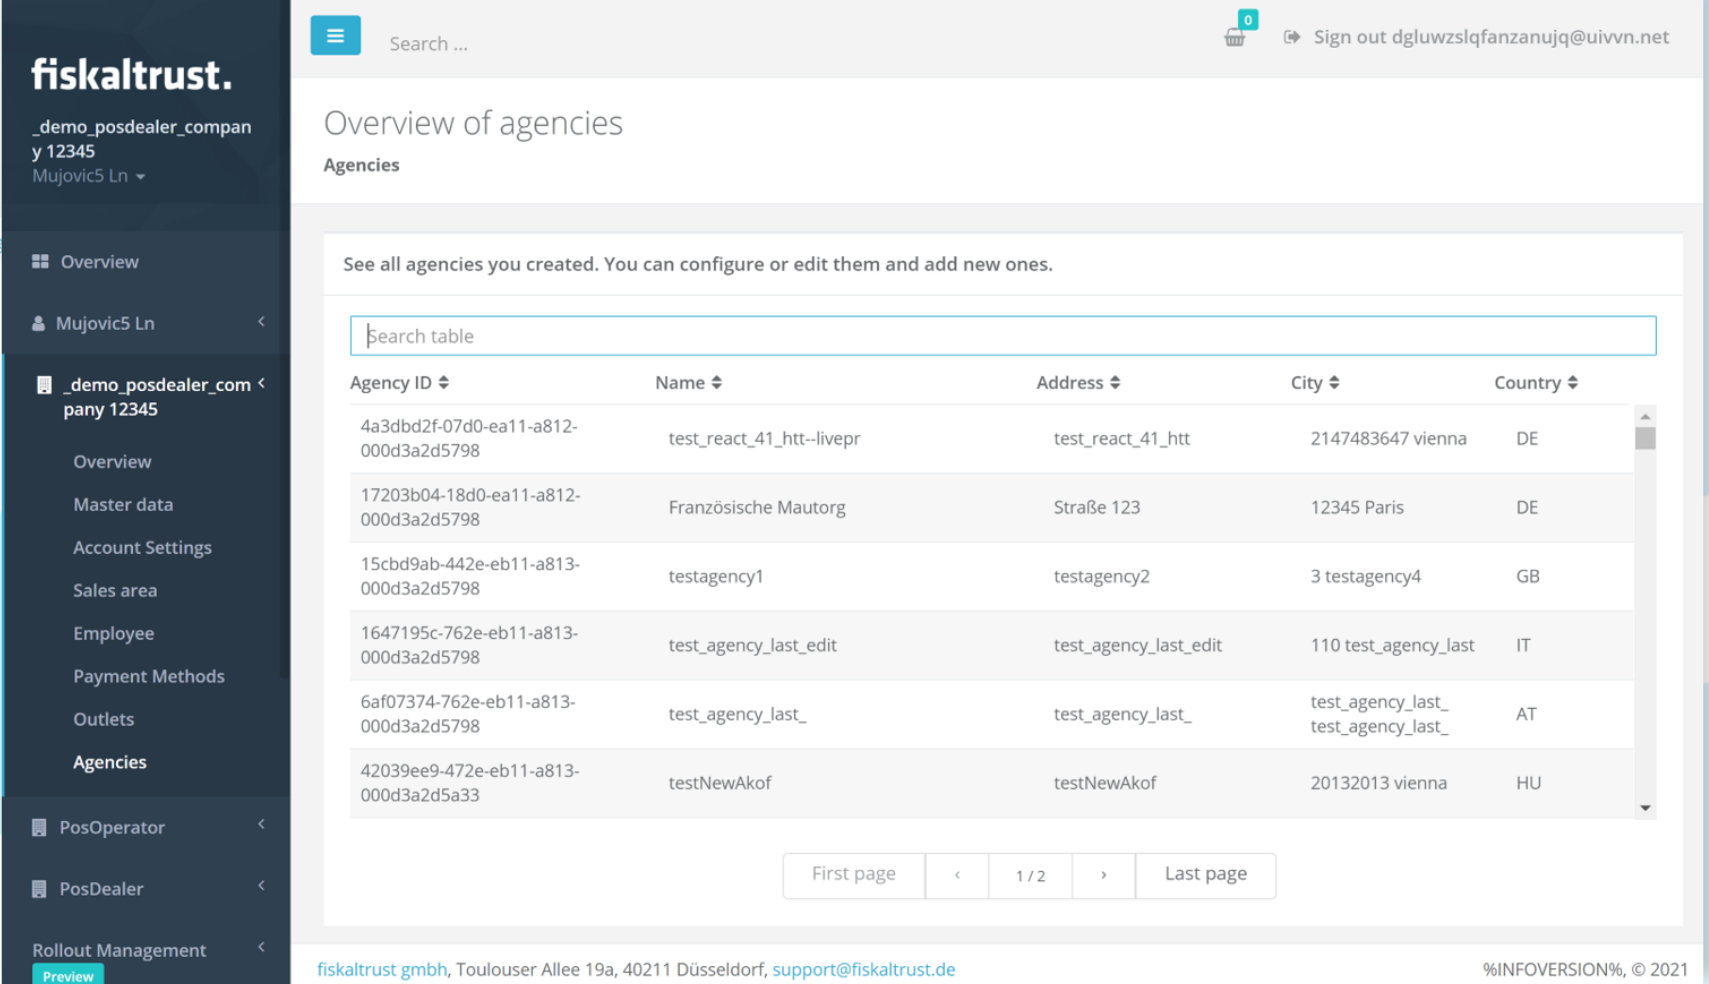Click the 2147483647 vienna city cell

[1389, 439]
